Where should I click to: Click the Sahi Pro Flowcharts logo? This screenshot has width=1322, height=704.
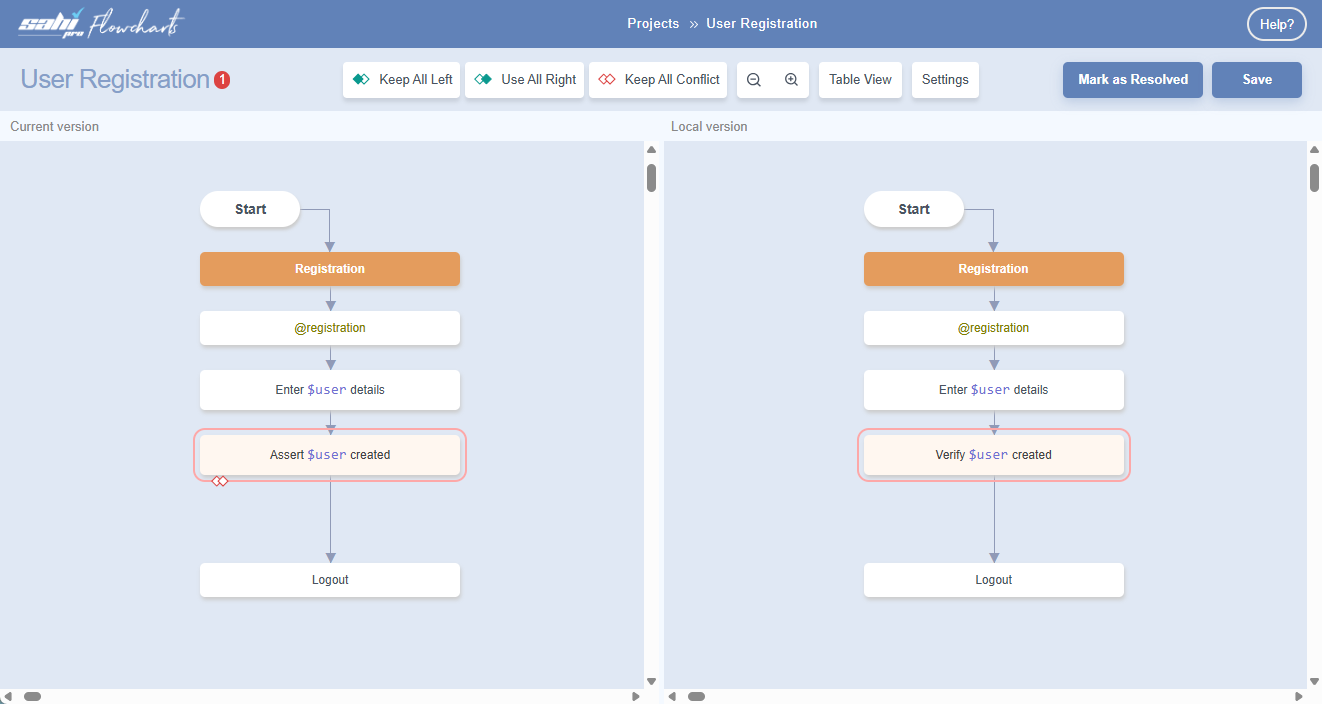point(101,24)
